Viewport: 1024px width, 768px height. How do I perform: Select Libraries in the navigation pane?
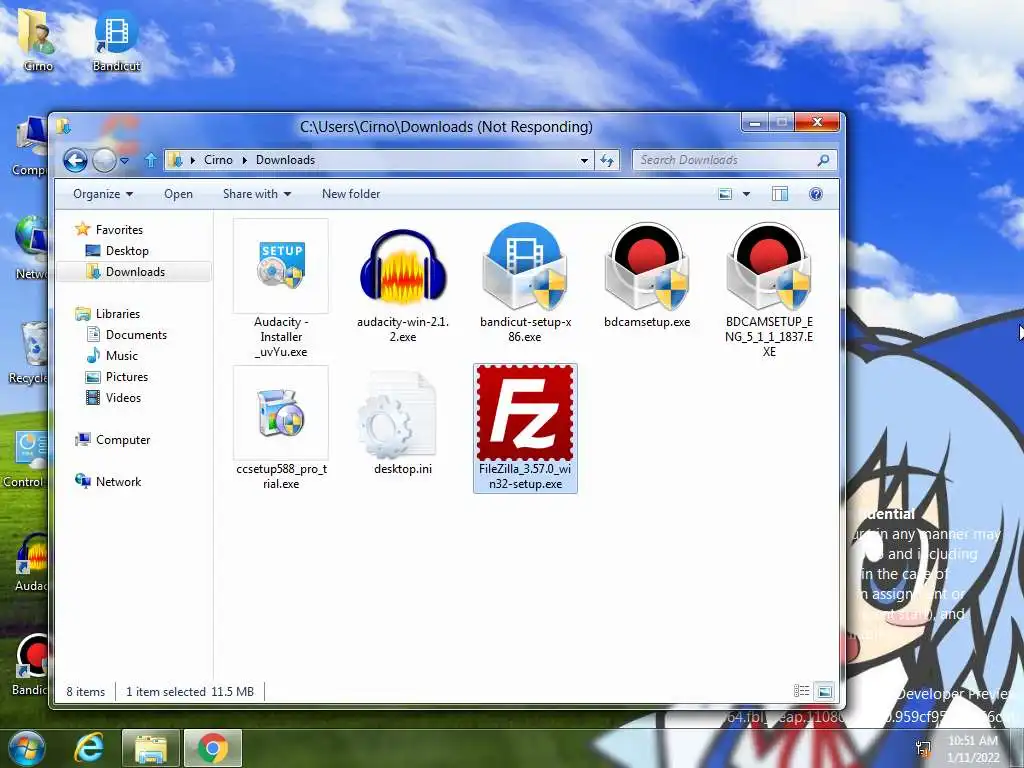tap(118, 314)
